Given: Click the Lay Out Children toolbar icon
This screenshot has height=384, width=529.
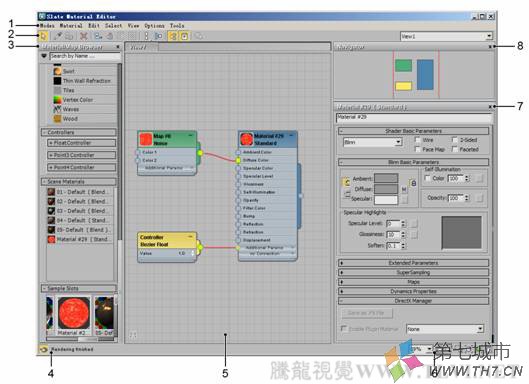Looking at the screenshot, I should pyautogui.click(x=158, y=36).
